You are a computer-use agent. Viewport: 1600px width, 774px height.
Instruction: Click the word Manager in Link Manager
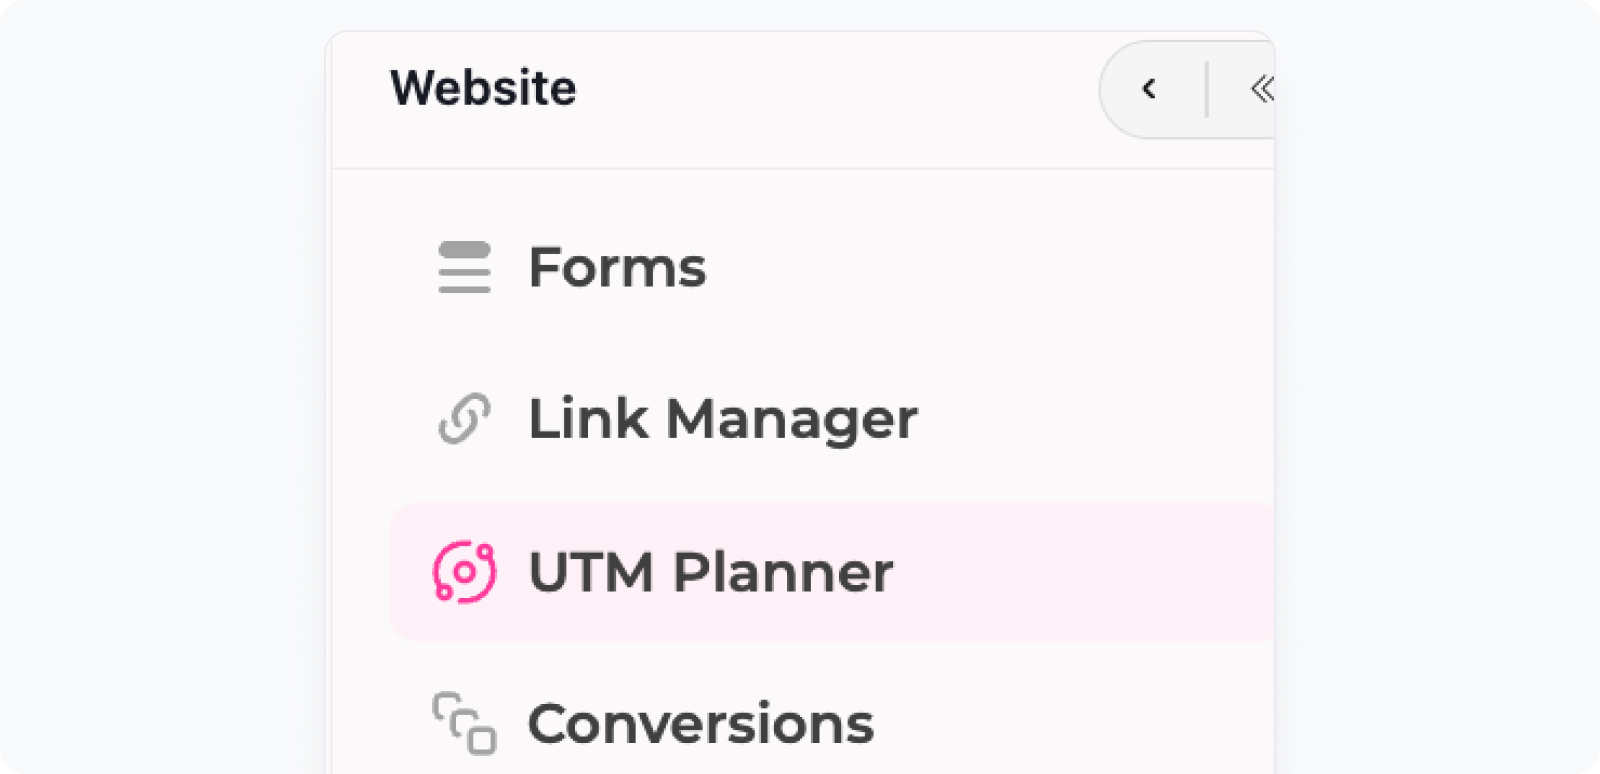tap(792, 420)
